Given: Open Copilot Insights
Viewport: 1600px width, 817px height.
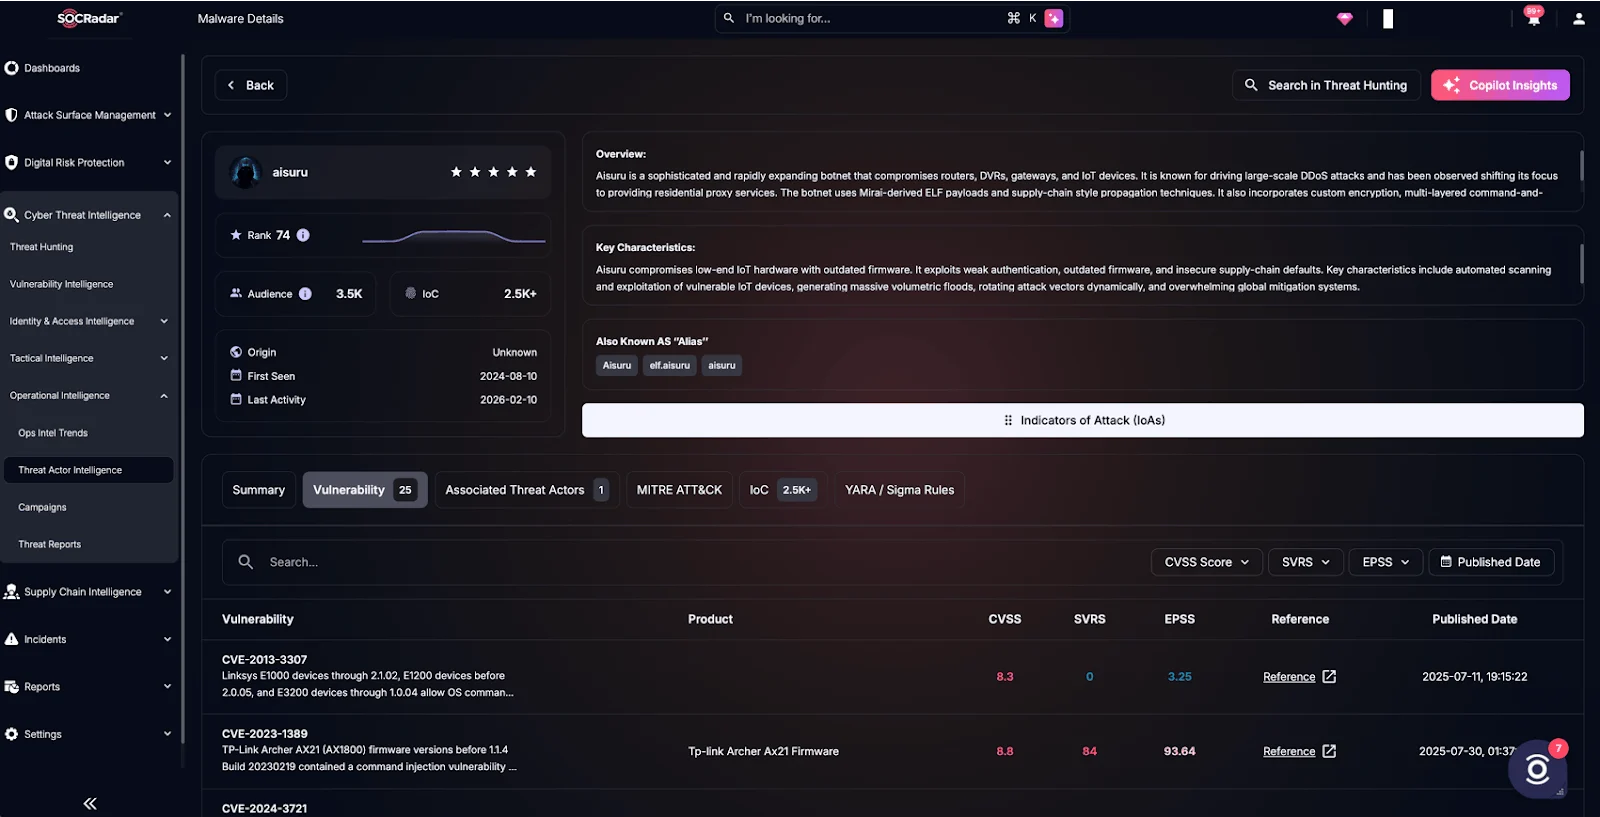Looking at the screenshot, I should pos(1500,85).
